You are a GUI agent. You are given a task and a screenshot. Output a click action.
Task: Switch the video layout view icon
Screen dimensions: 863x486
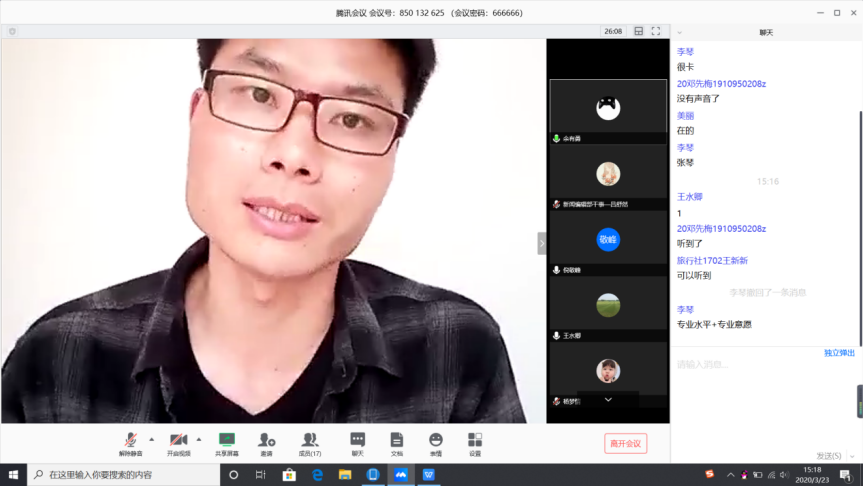(639, 31)
